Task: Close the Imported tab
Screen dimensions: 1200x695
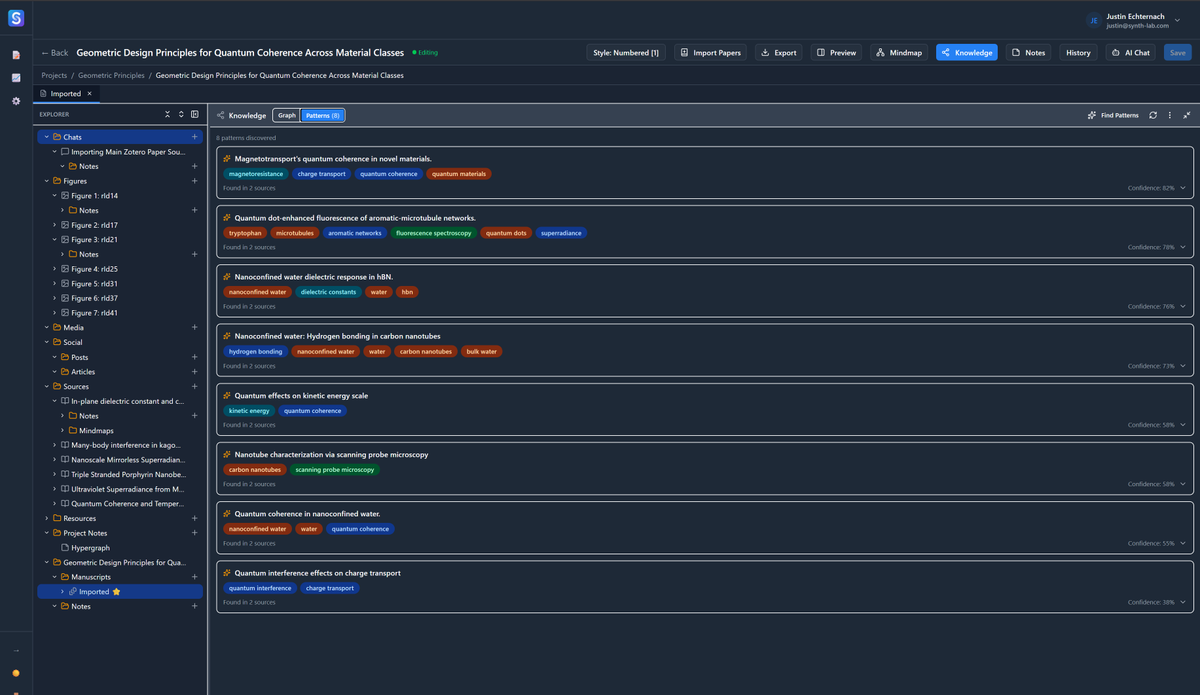Action: (x=89, y=93)
